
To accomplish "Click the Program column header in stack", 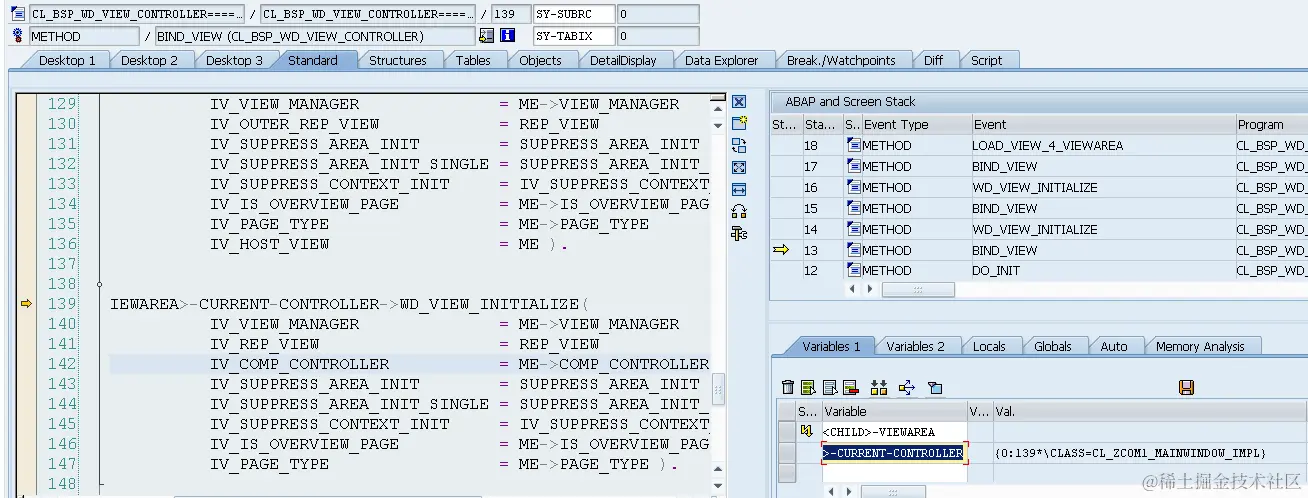I will coord(1270,125).
